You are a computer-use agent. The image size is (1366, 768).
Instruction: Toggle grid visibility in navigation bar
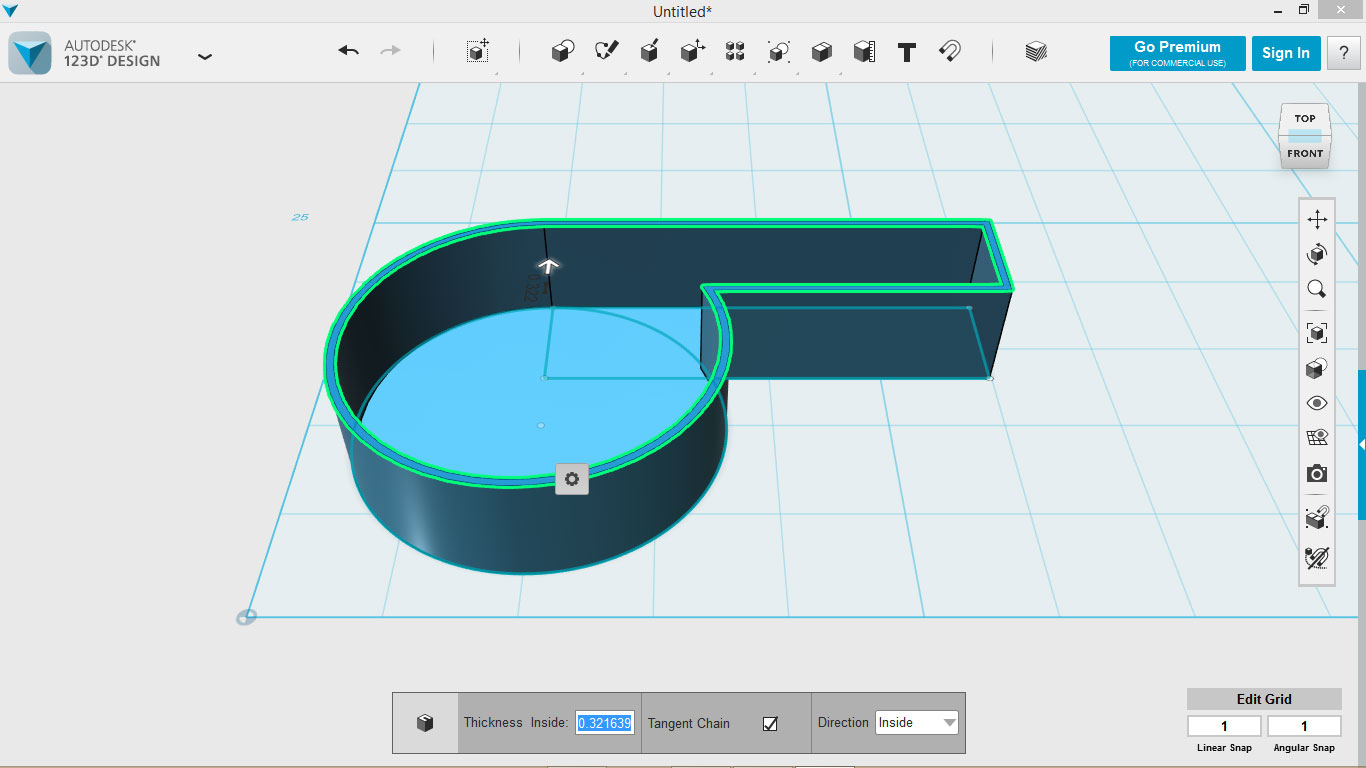click(1316, 437)
